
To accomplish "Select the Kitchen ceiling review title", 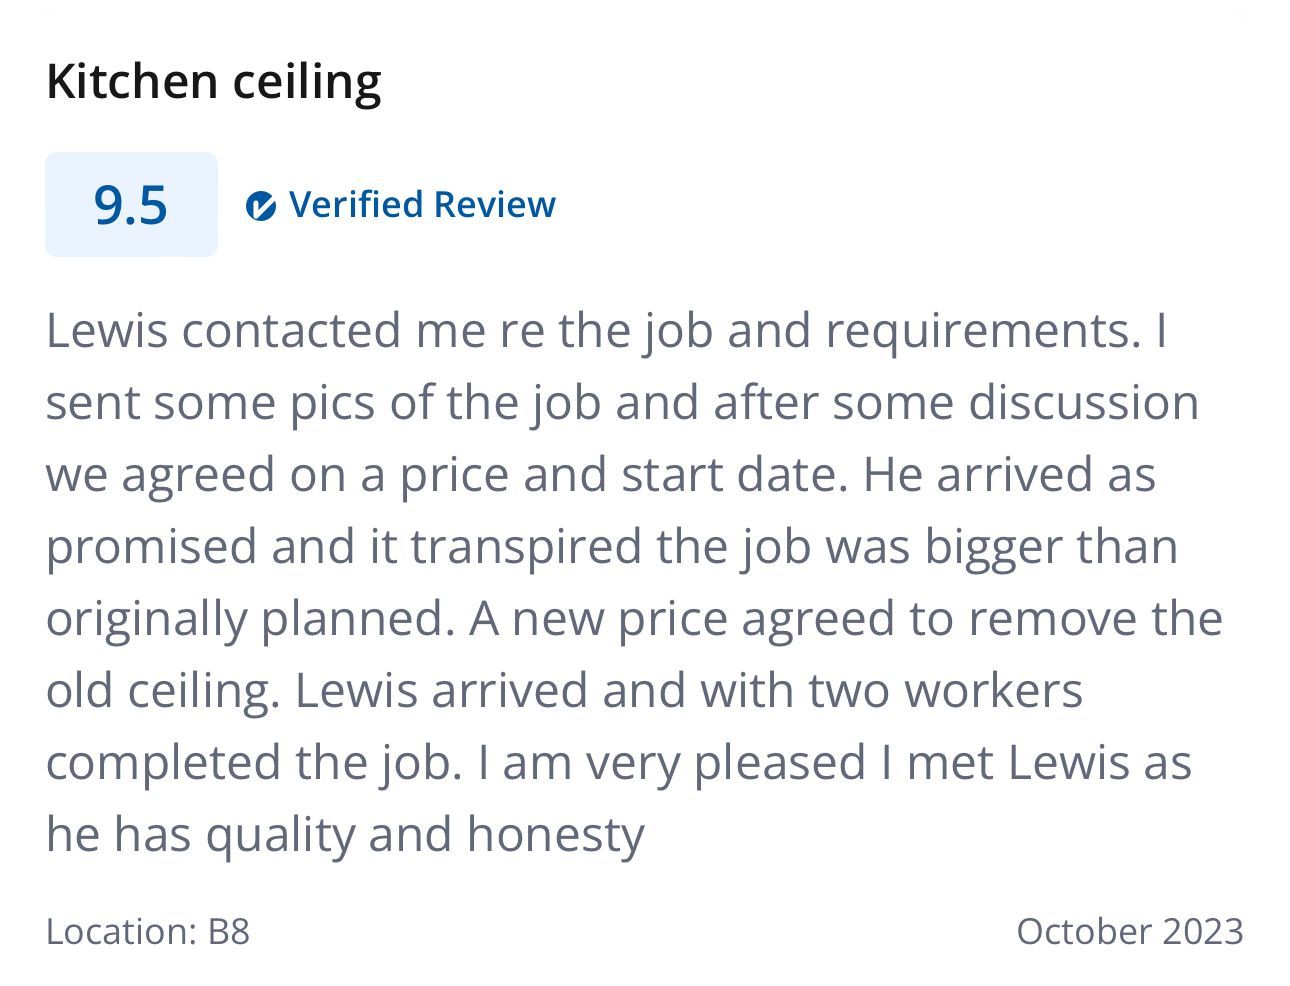I will click(213, 81).
